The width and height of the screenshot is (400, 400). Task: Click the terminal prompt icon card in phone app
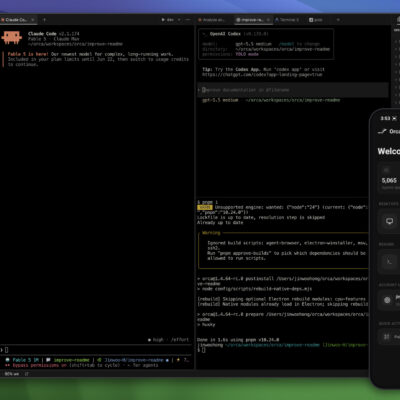click(389, 262)
